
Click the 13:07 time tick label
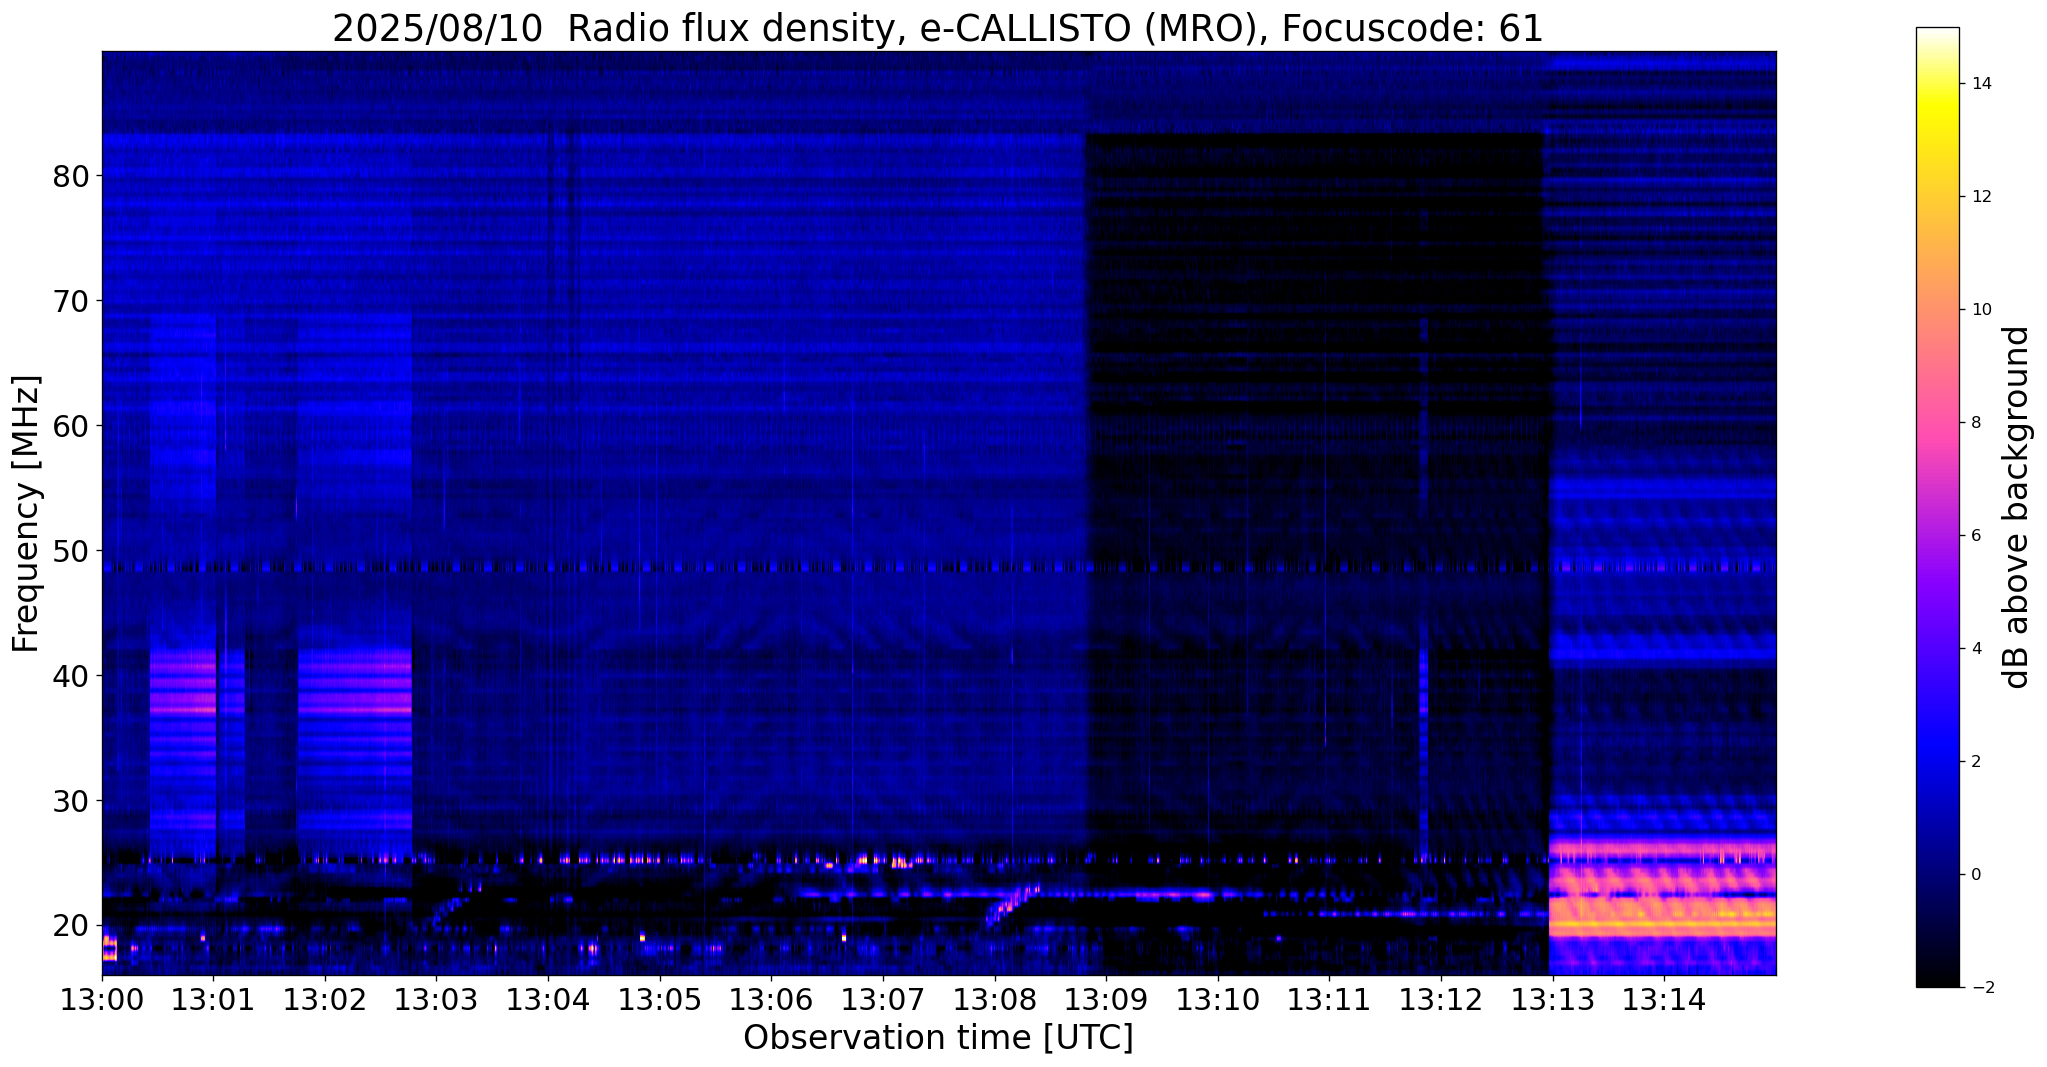tap(882, 1000)
